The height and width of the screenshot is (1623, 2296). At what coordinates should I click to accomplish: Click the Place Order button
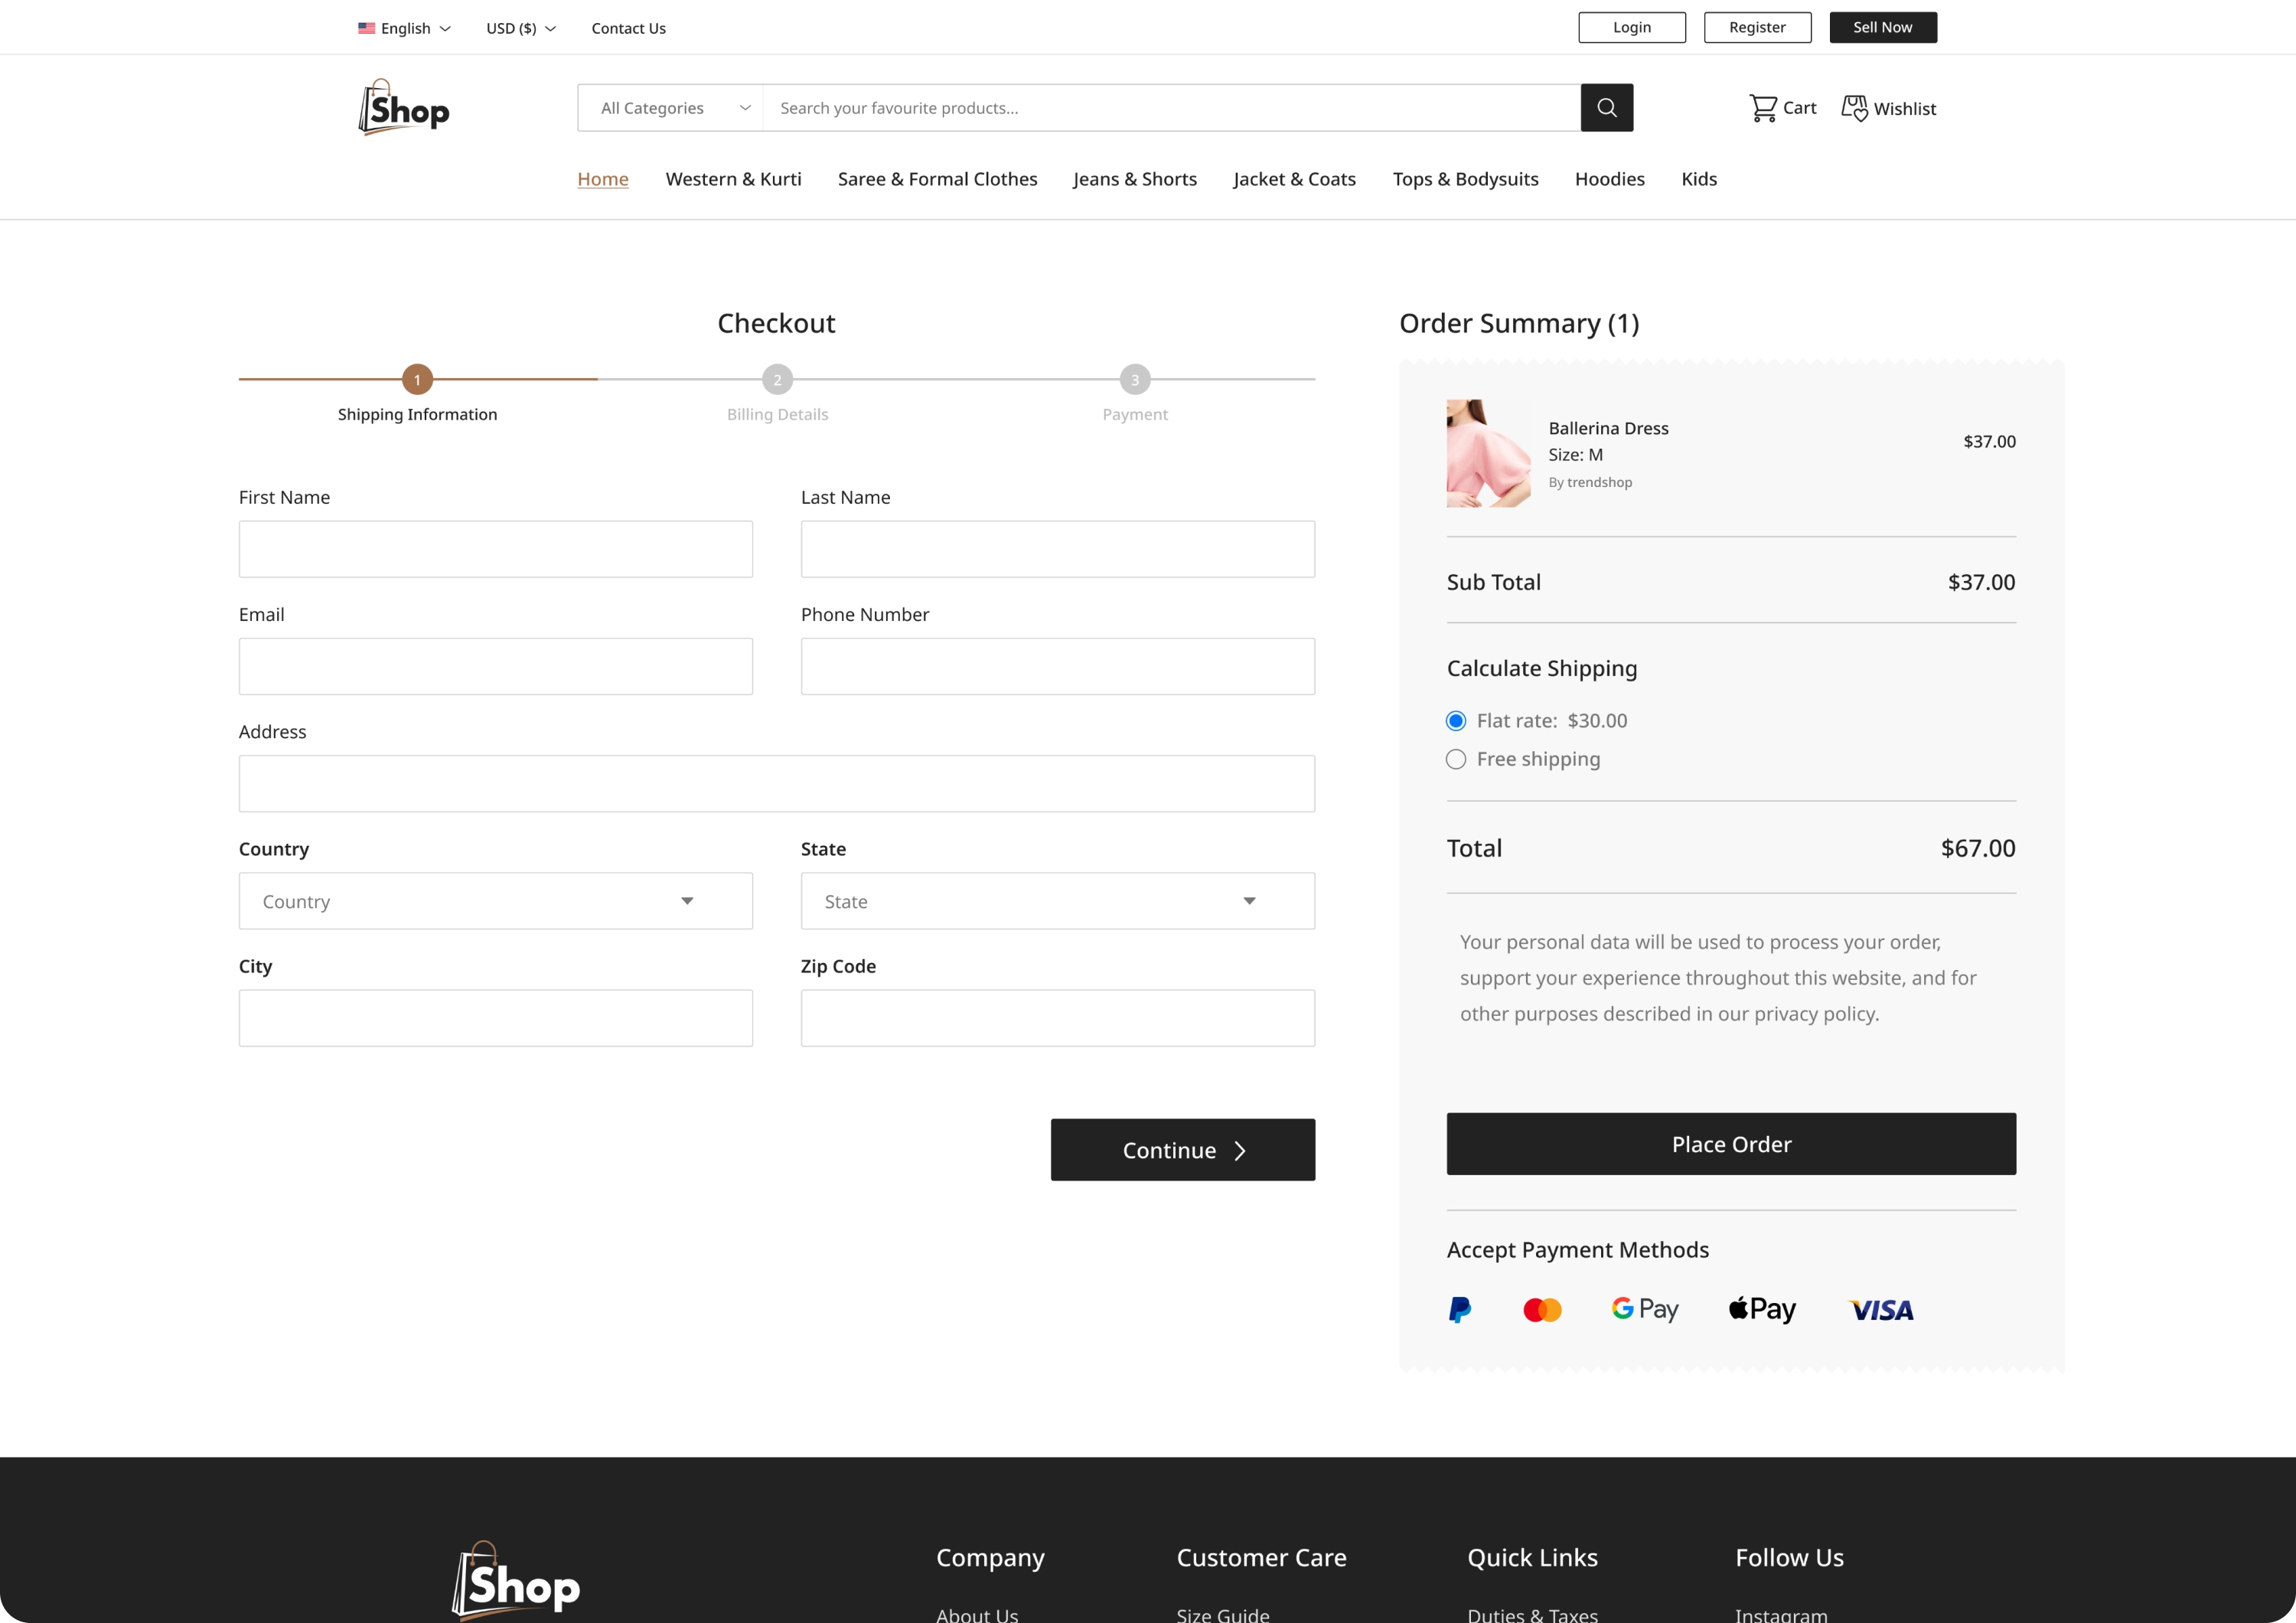pyautogui.click(x=1730, y=1144)
